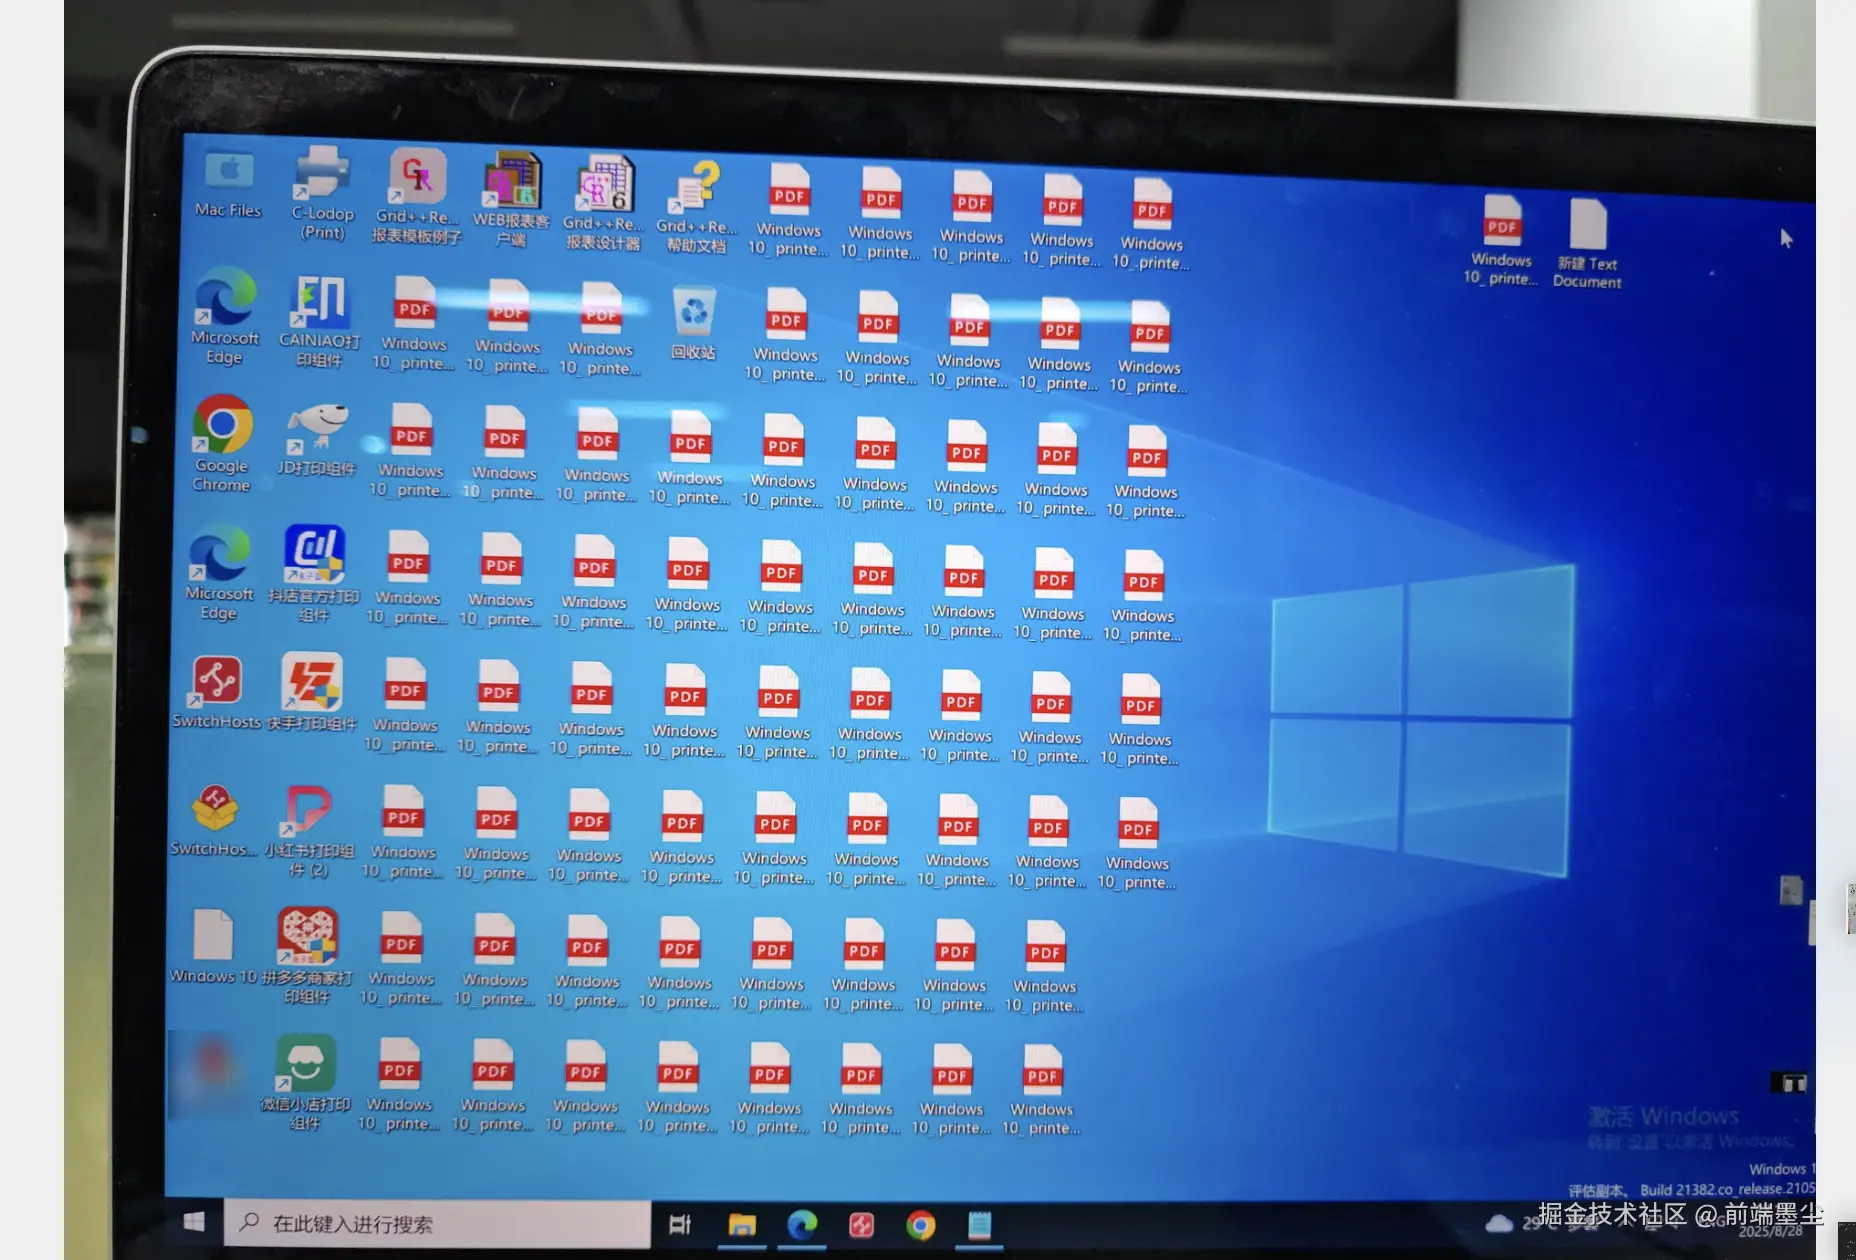Image resolution: width=1856 pixels, height=1260 pixels.
Task: Open the Grid++Report 帮助文档 shortcut
Action: click(697, 207)
